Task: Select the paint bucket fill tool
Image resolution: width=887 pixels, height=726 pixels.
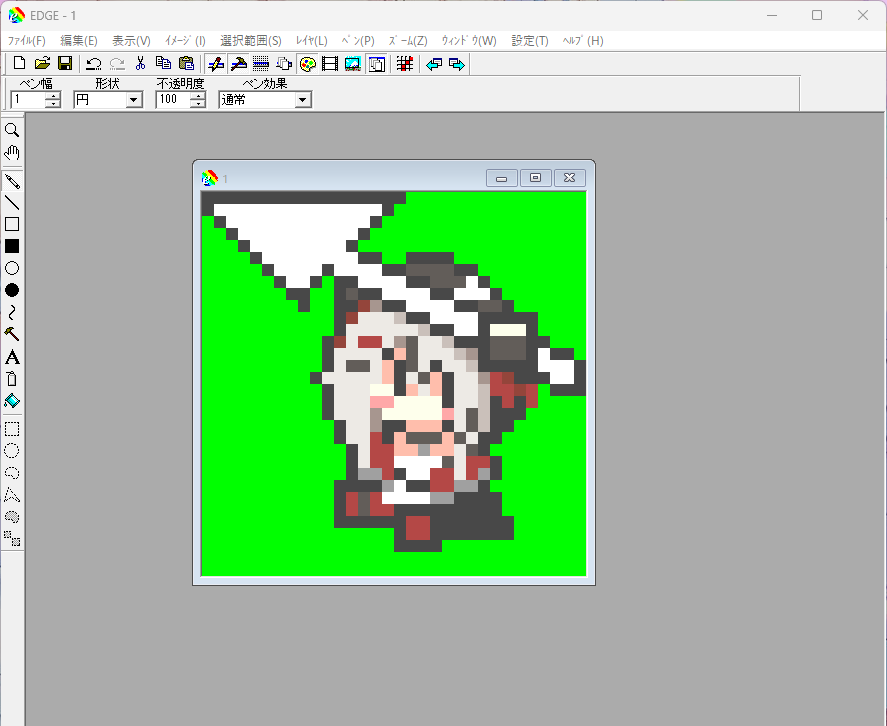Action: pyautogui.click(x=12, y=401)
